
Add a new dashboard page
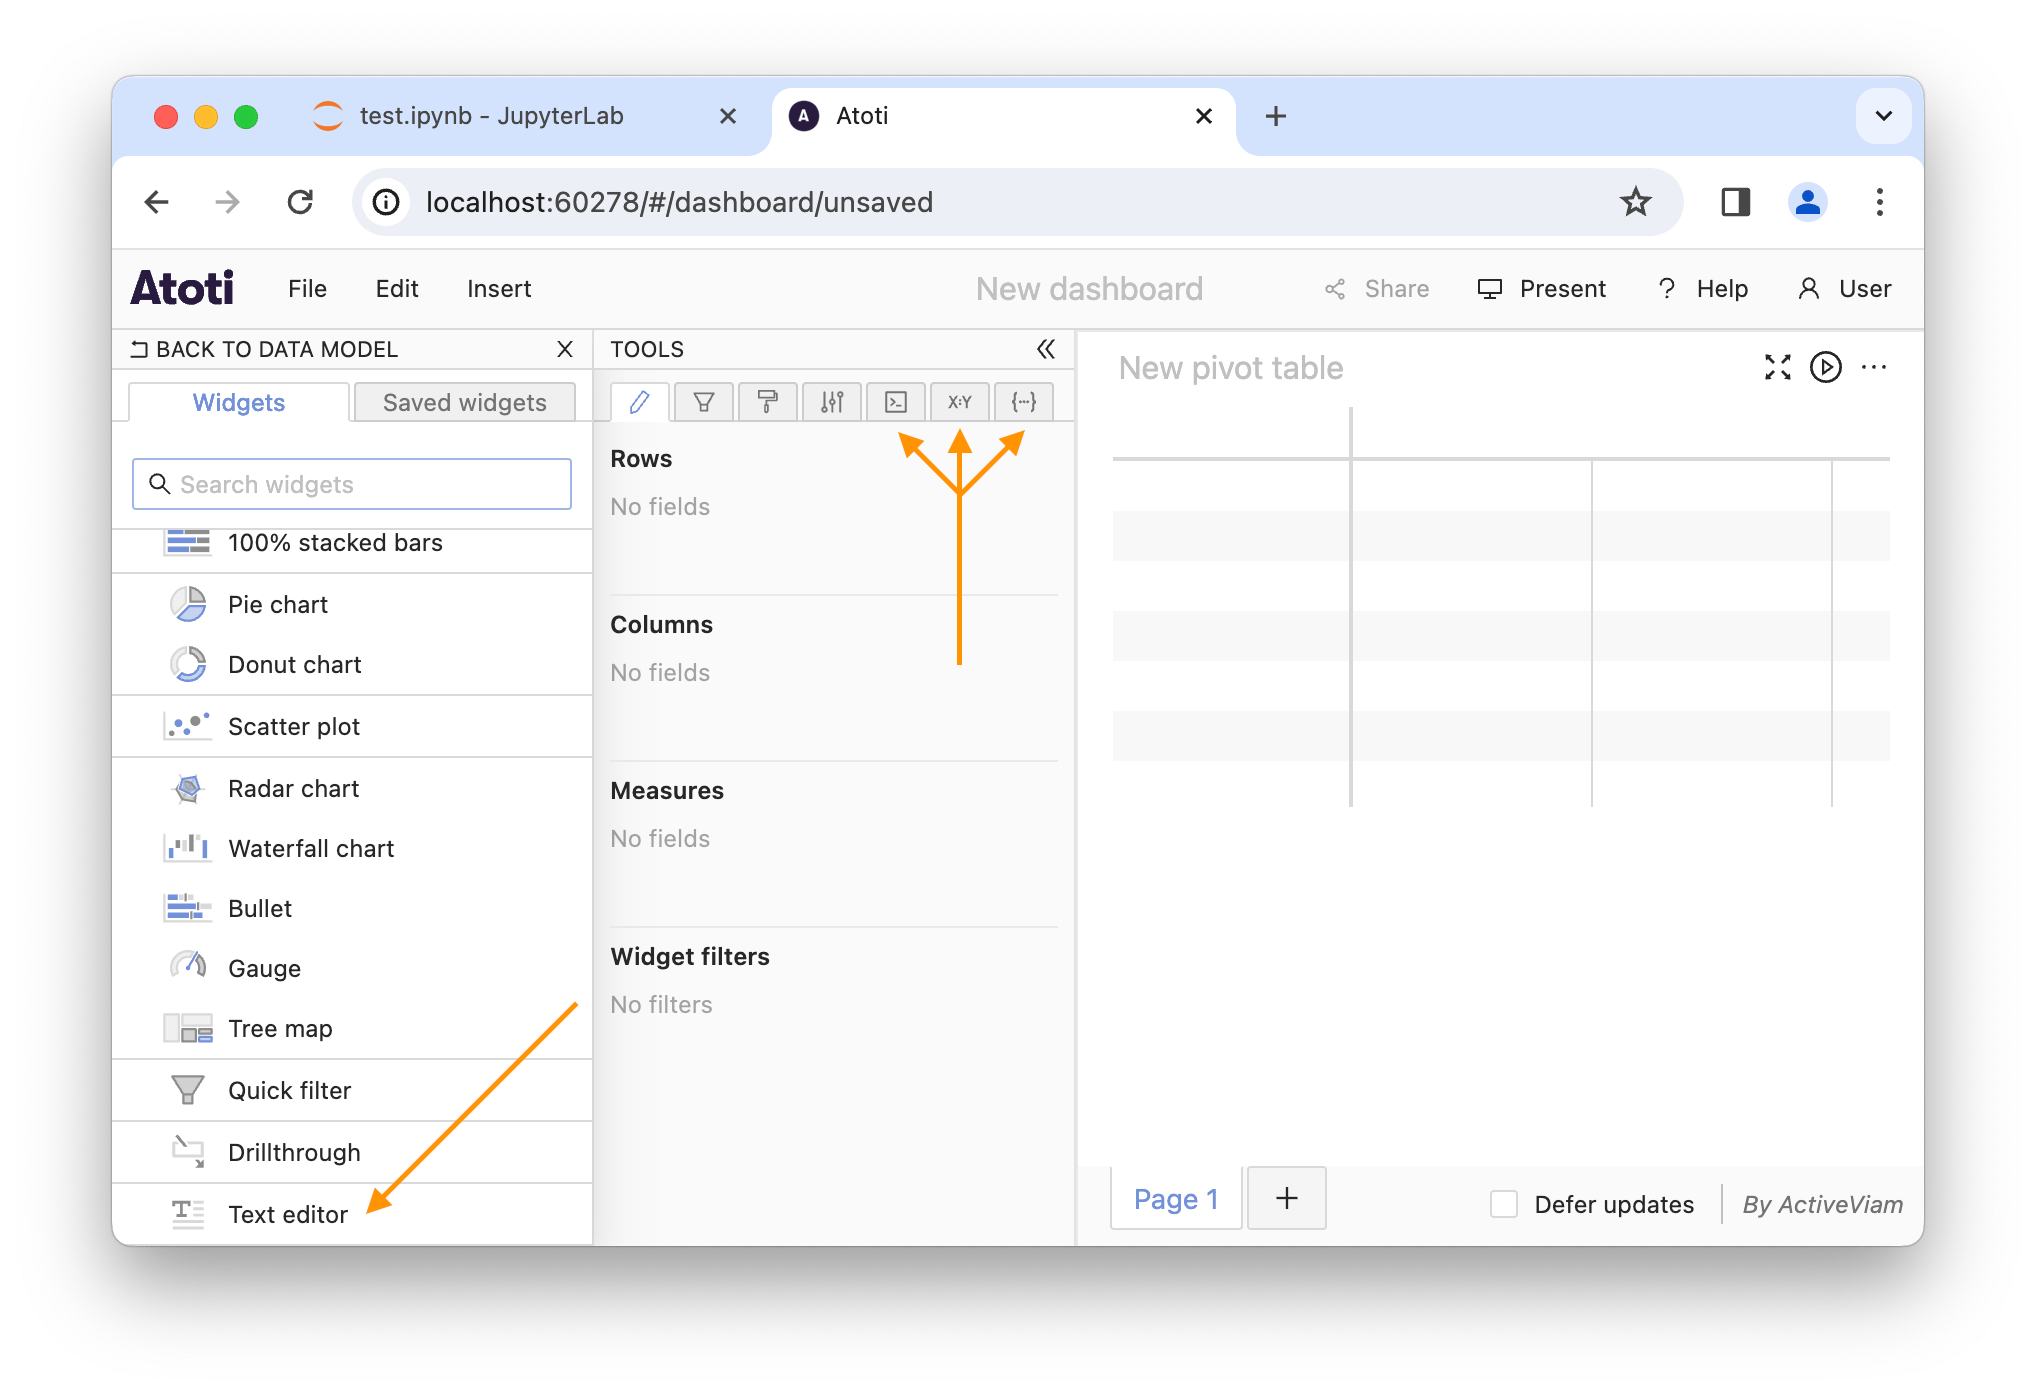click(x=1287, y=1198)
